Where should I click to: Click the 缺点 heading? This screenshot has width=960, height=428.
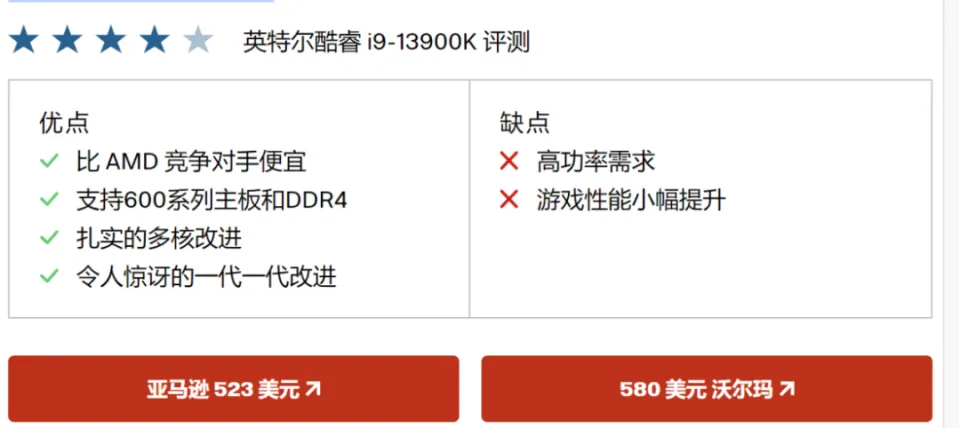(525, 123)
